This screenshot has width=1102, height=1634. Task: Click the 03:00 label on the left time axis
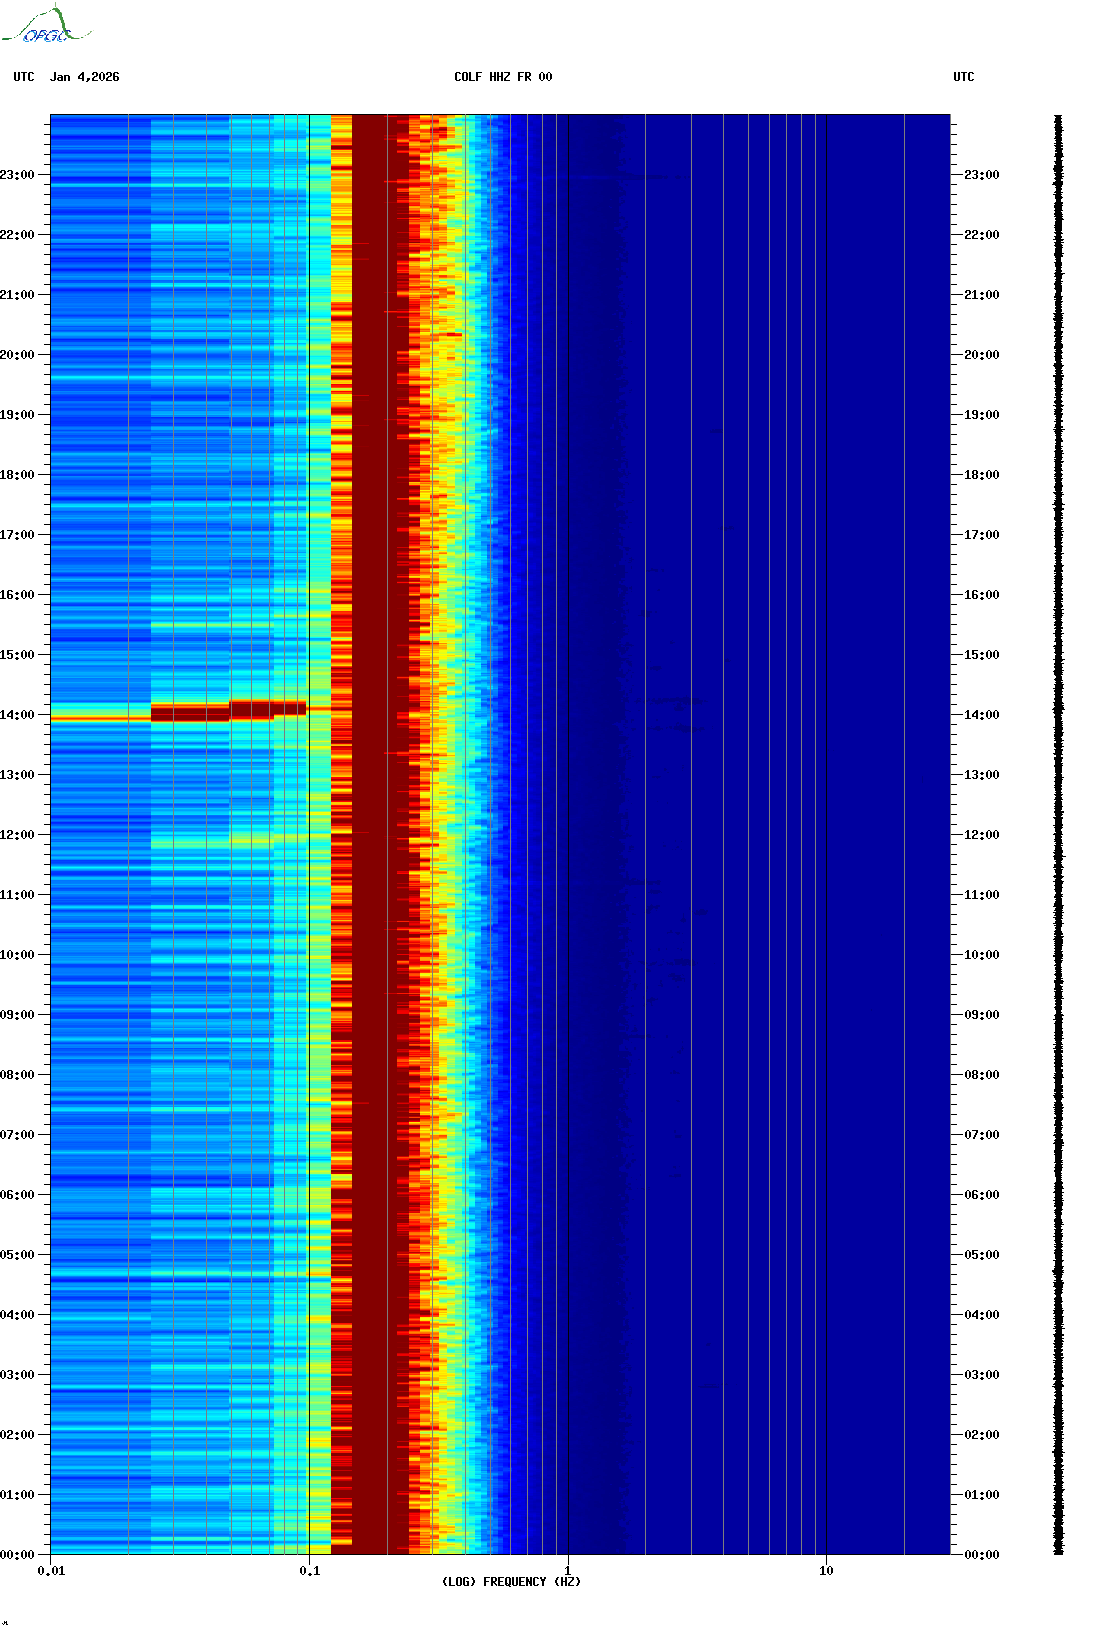[x=17, y=1375]
